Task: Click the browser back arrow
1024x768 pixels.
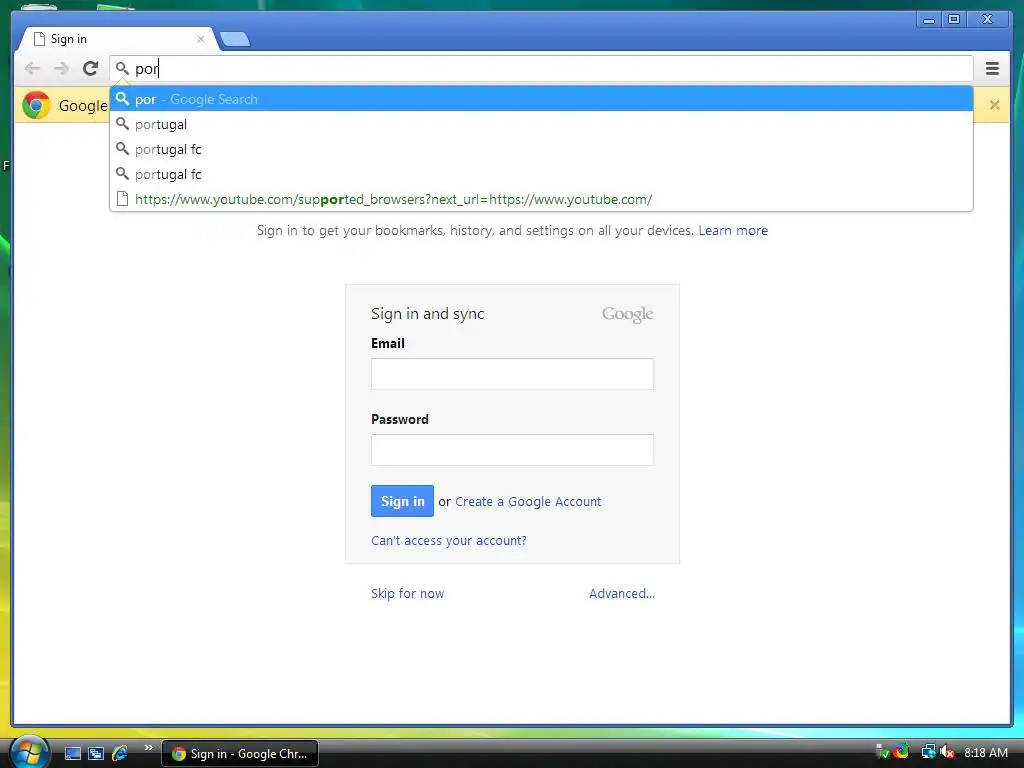Action: pyautogui.click(x=32, y=69)
